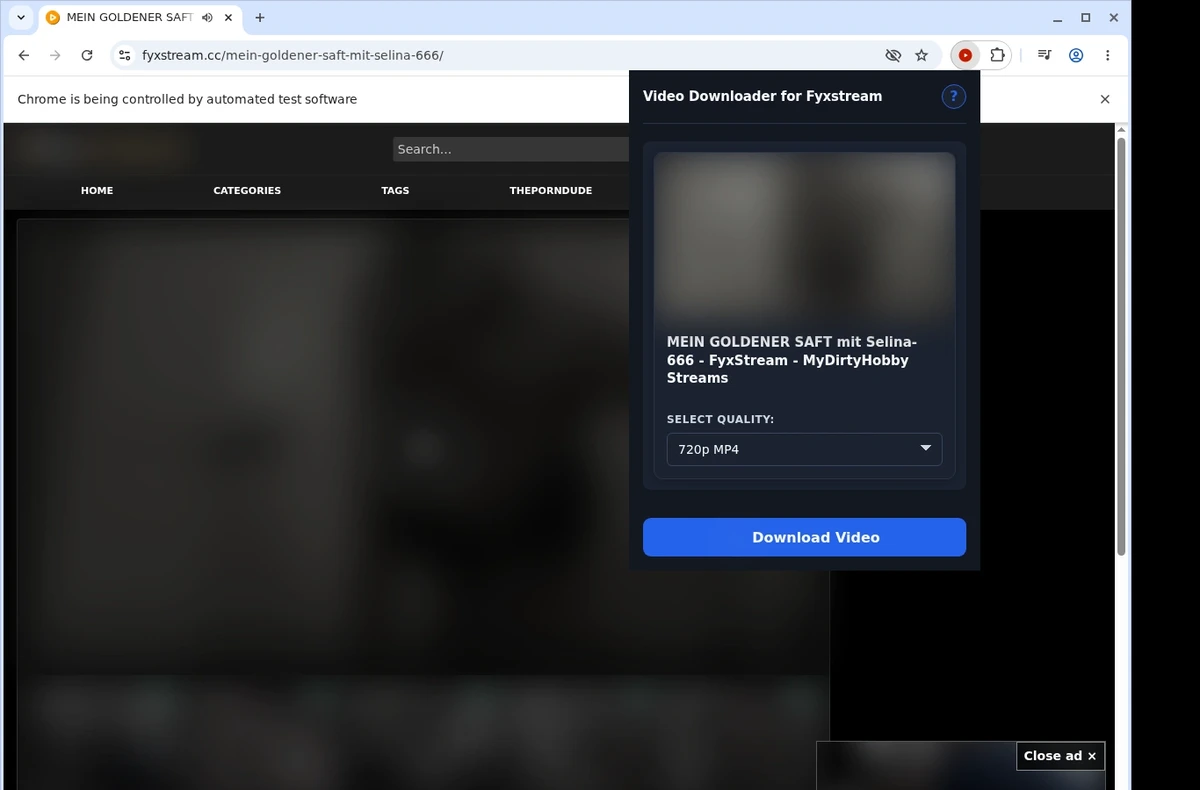View site information icon in address bar

(124, 55)
